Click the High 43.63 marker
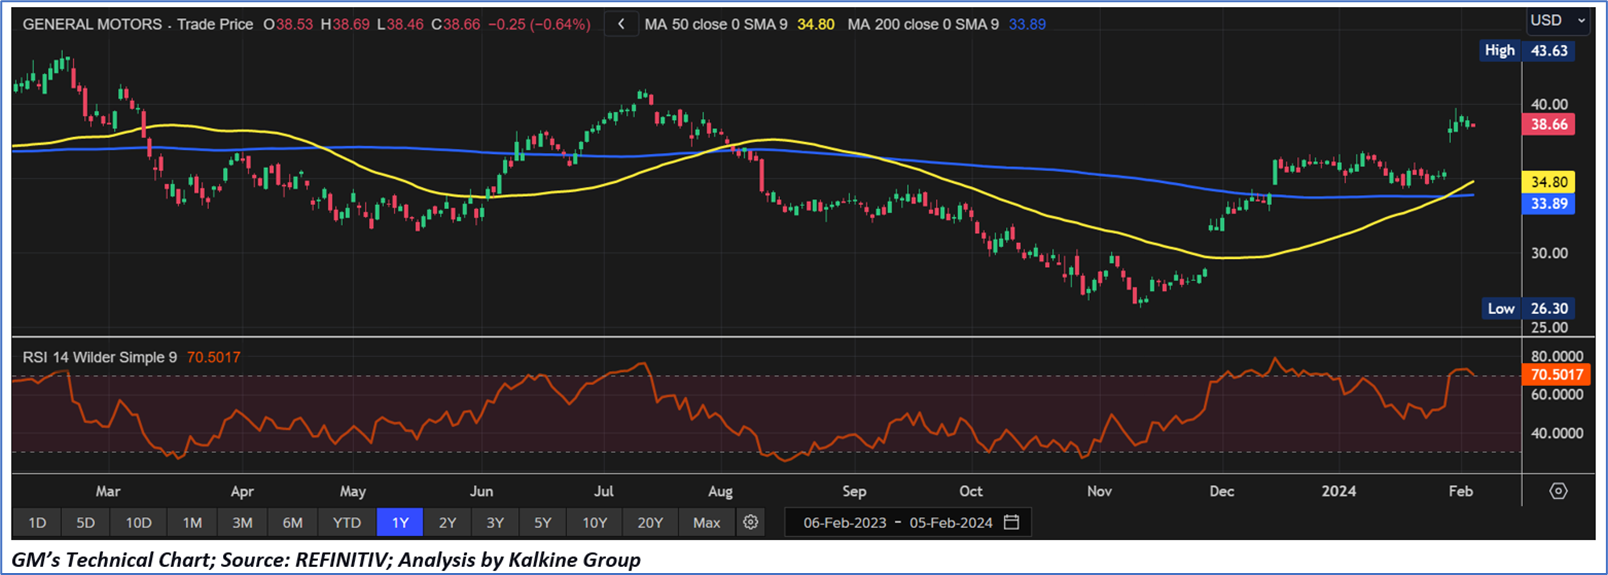Image resolution: width=1608 pixels, height=575 pixels. point(1527,50)
